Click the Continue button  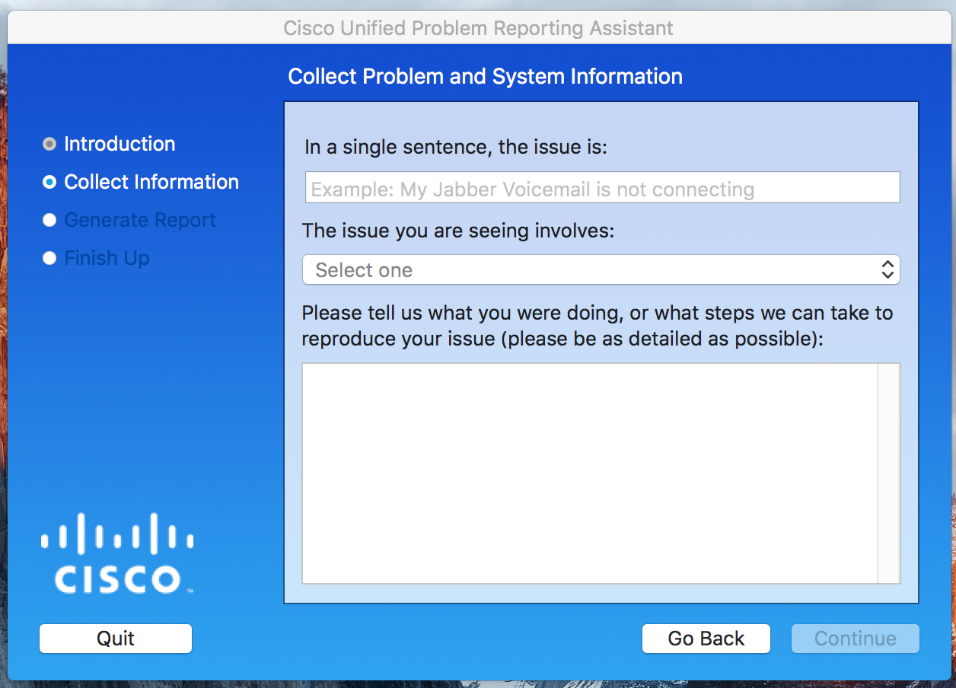855,639
